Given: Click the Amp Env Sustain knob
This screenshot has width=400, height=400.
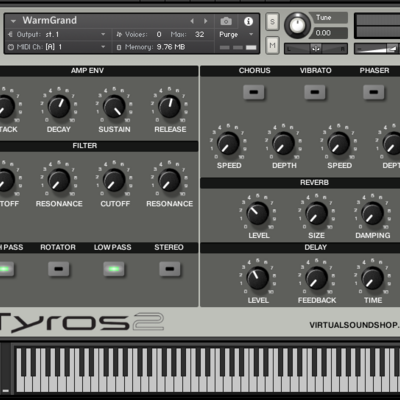Looking at the screenshot, I should click(x=114, y=106).
